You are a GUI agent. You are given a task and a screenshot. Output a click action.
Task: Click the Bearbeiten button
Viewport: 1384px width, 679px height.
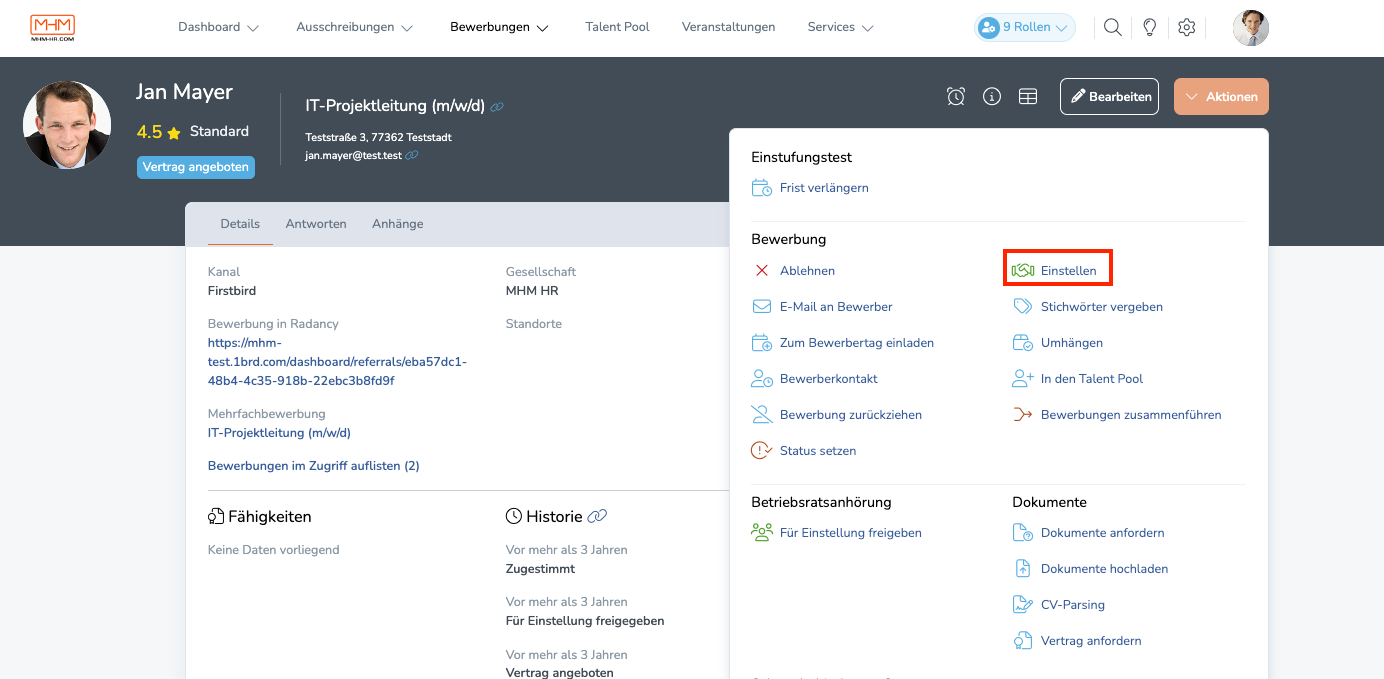1109,97
